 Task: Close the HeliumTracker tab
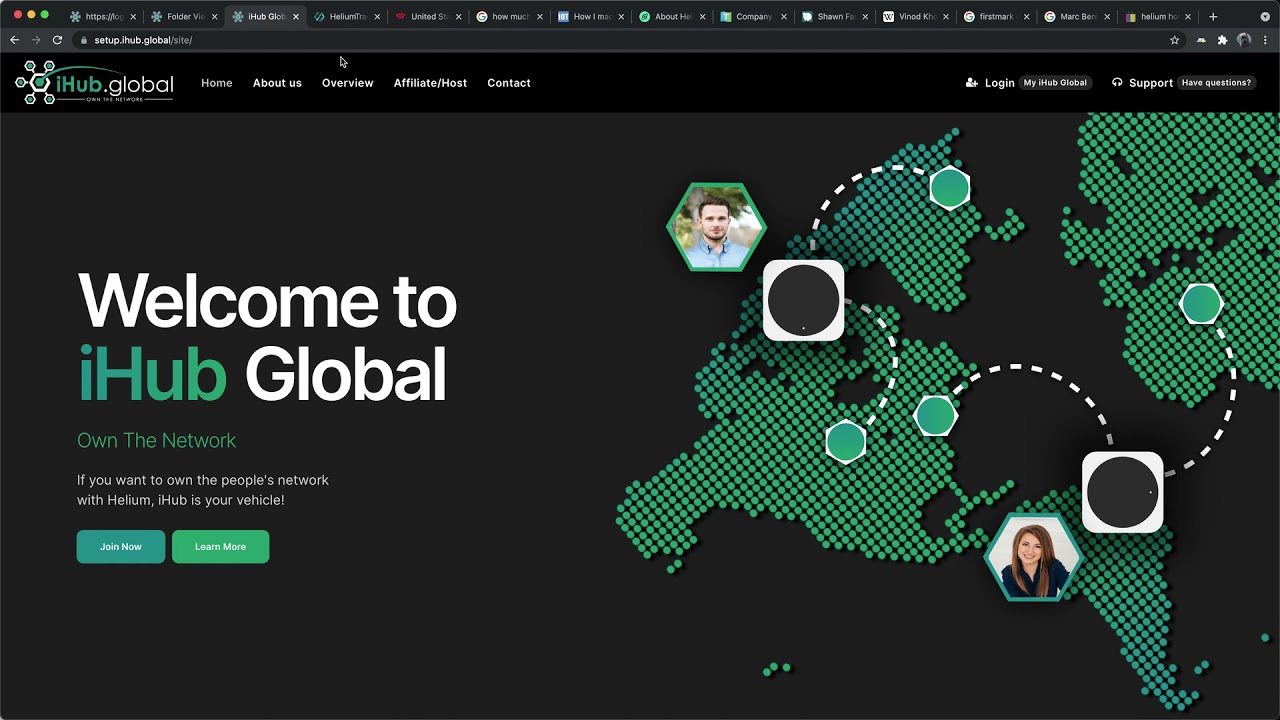(377, 17)
